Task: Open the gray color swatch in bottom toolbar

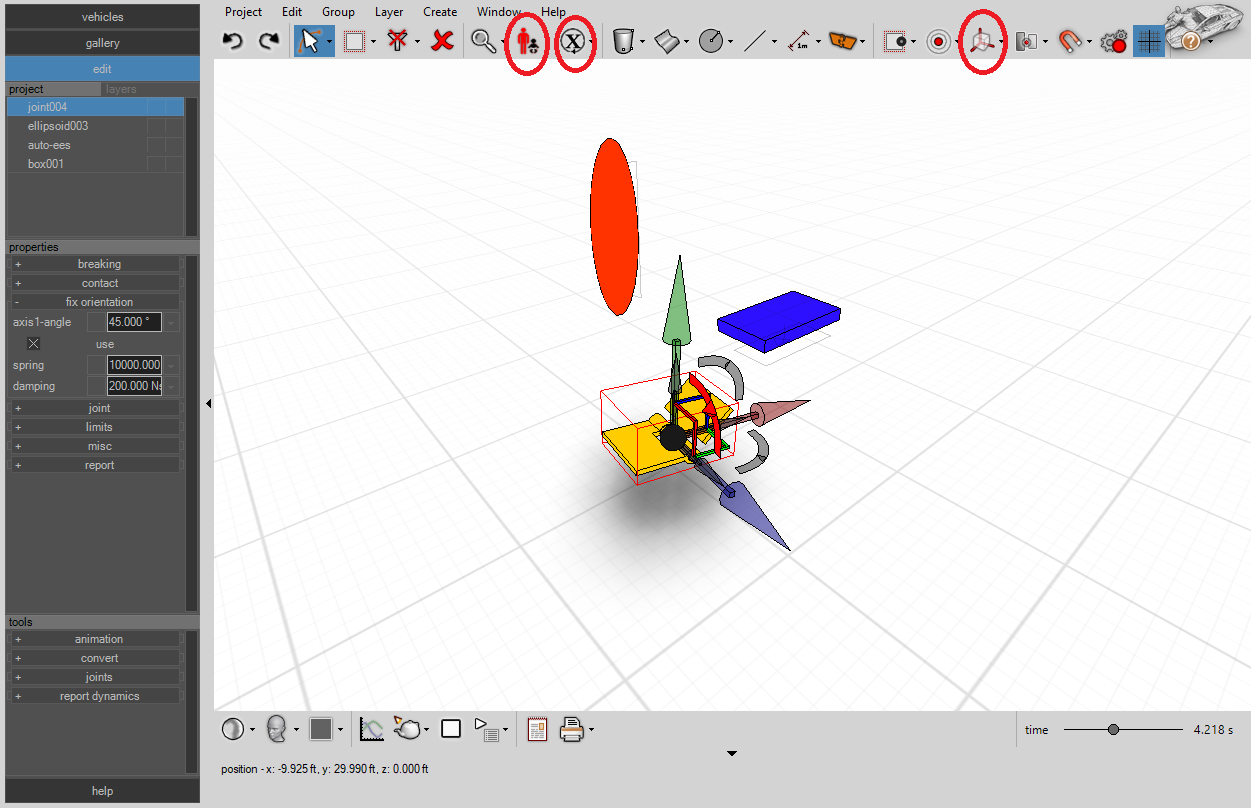Action: tap(320, 729)
